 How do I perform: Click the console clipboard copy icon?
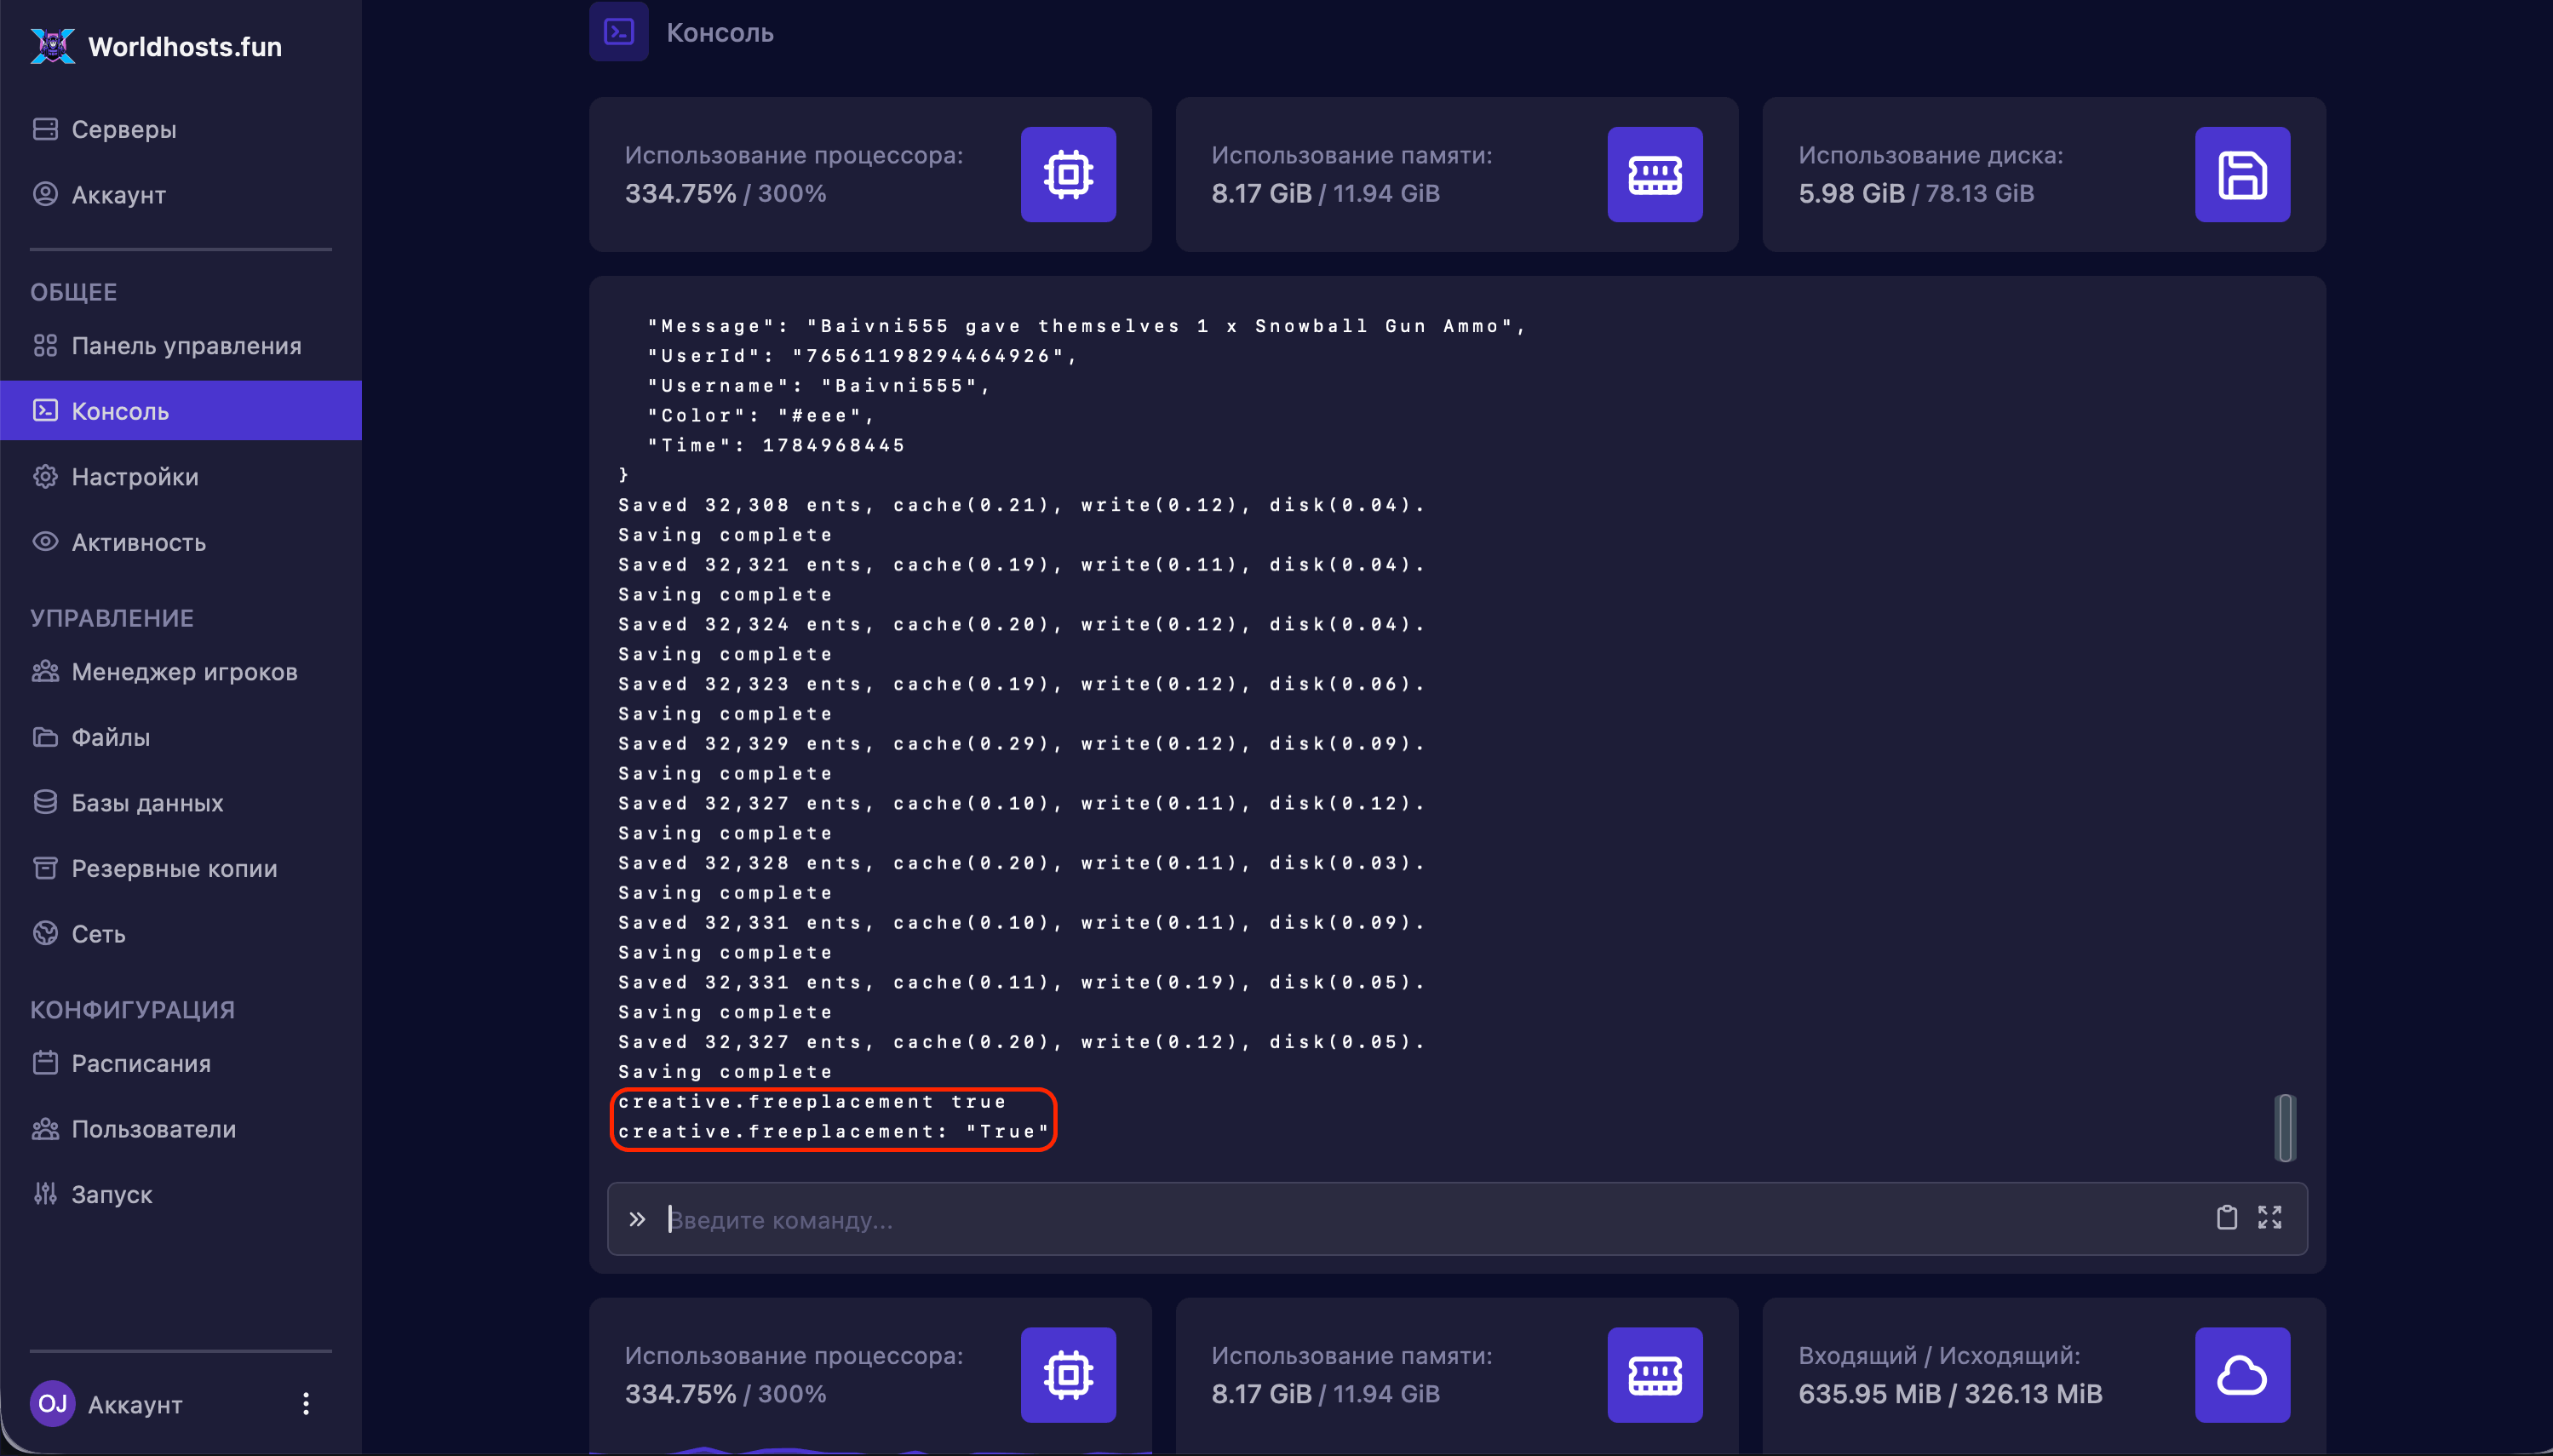coord(2226,1217)
